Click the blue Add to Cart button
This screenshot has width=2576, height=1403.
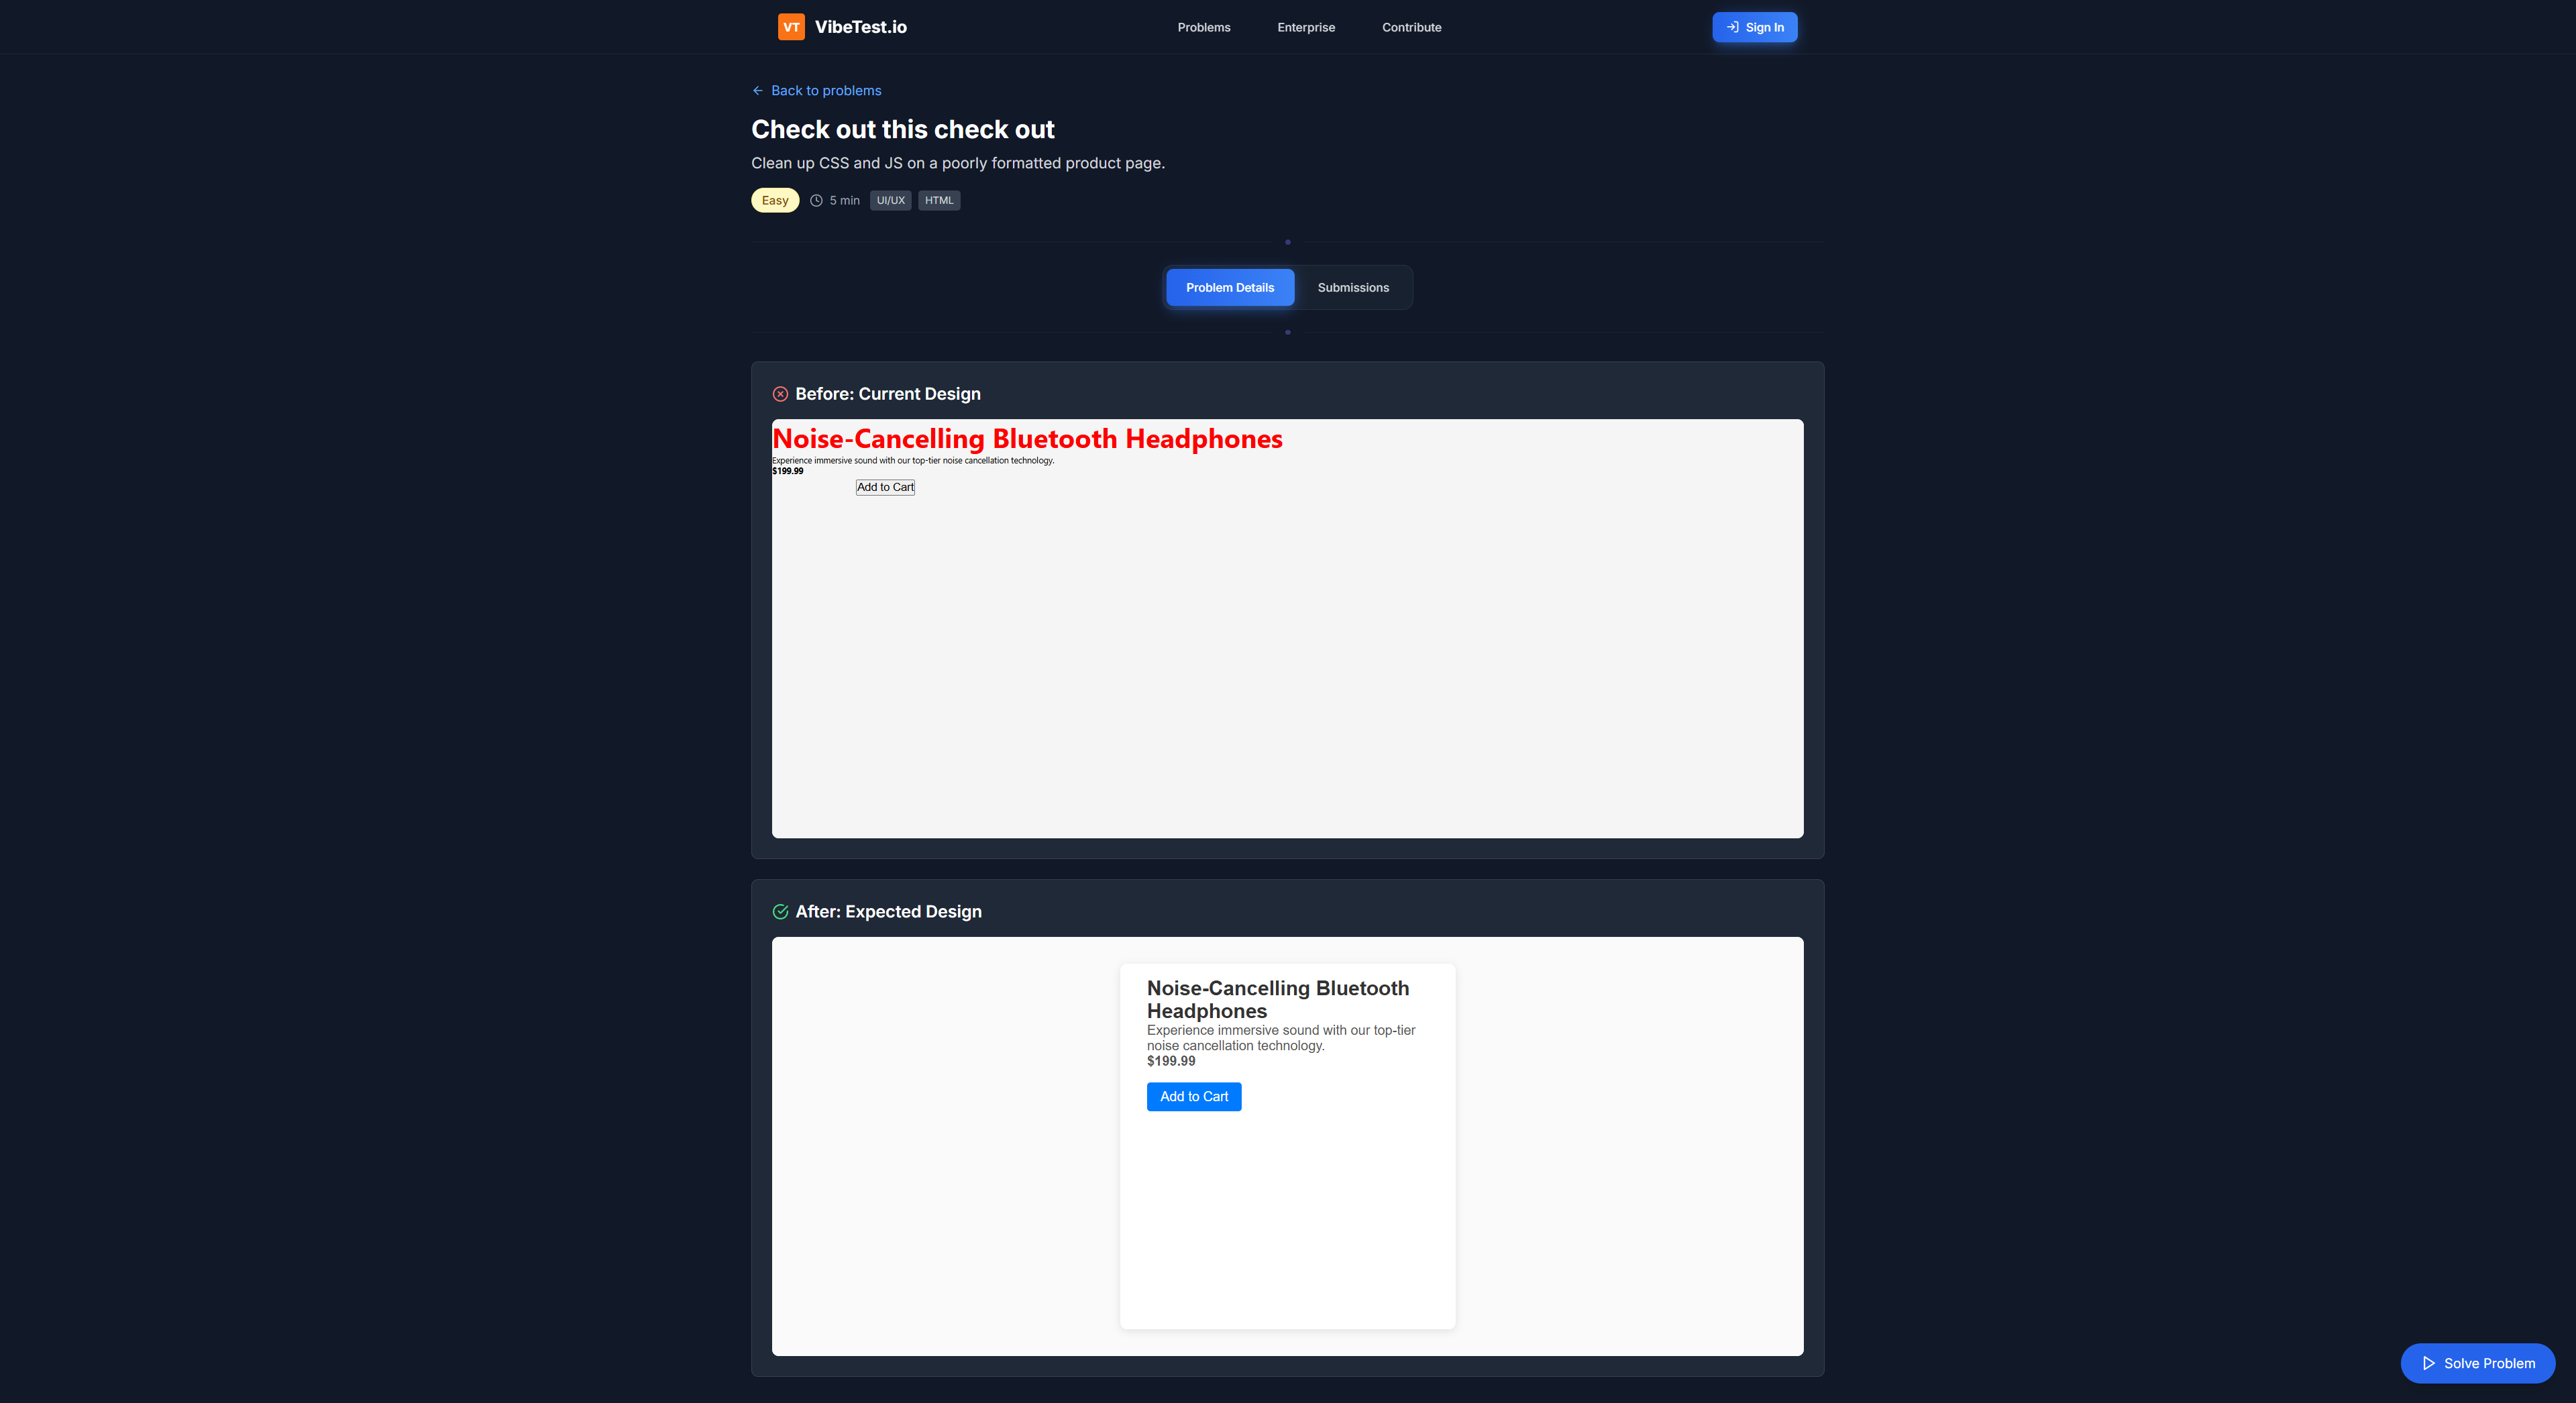point(1194,1097)
